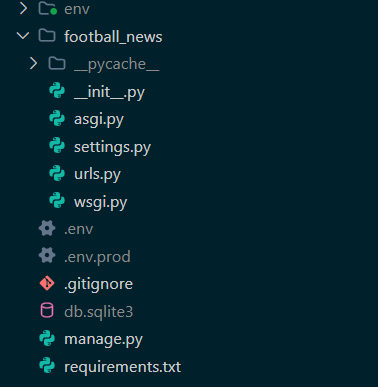Screen dimensions: 378x387
Task: Open the urls.py file
Action: [97, 174]
